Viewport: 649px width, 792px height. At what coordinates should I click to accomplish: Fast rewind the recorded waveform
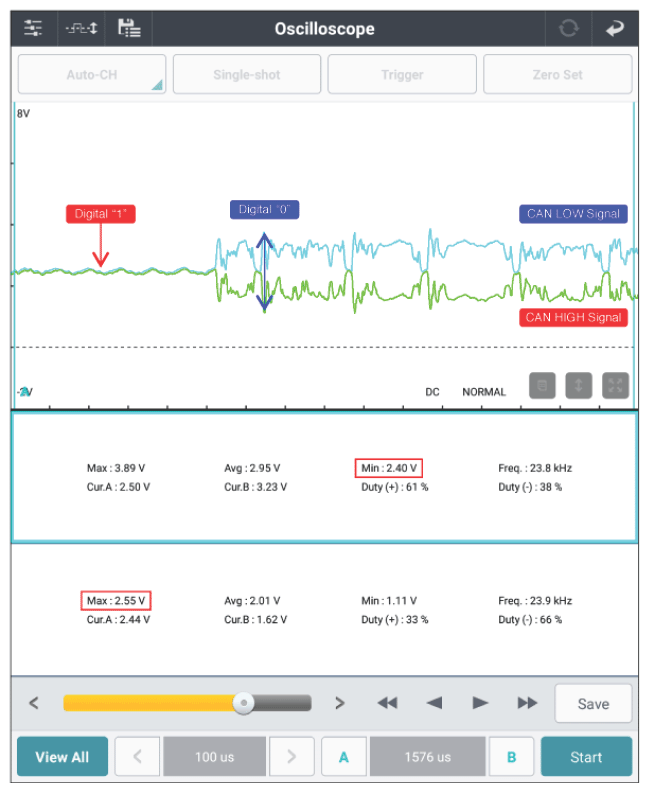[388, 703]
